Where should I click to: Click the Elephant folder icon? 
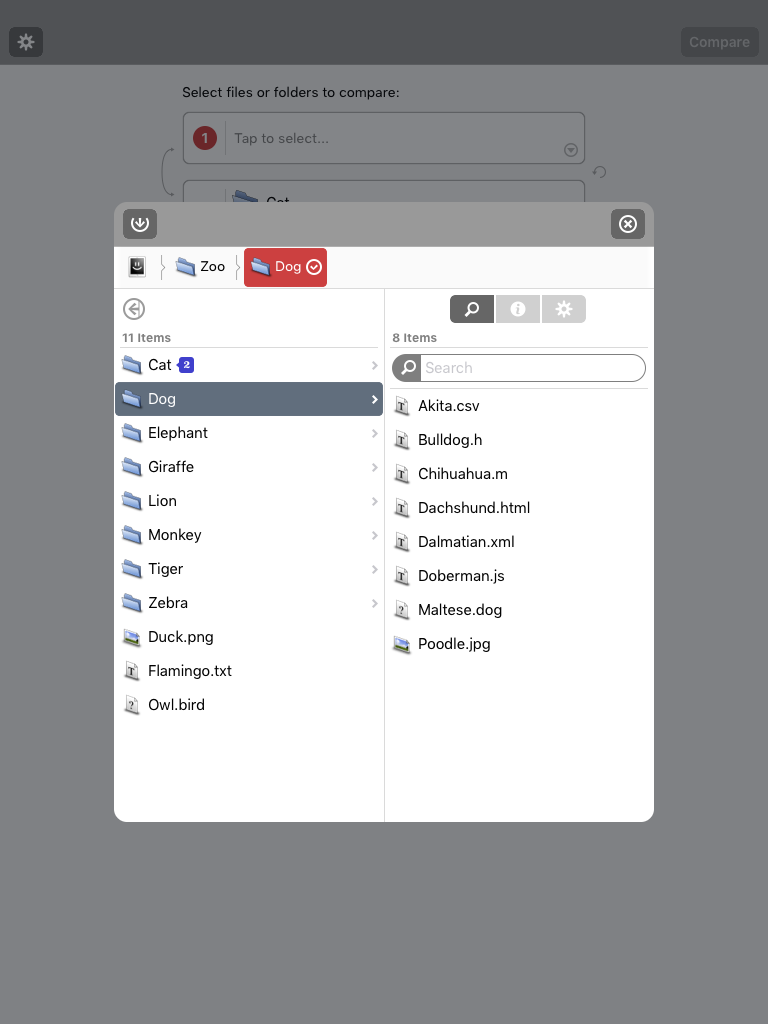click(x=132, y=432)
